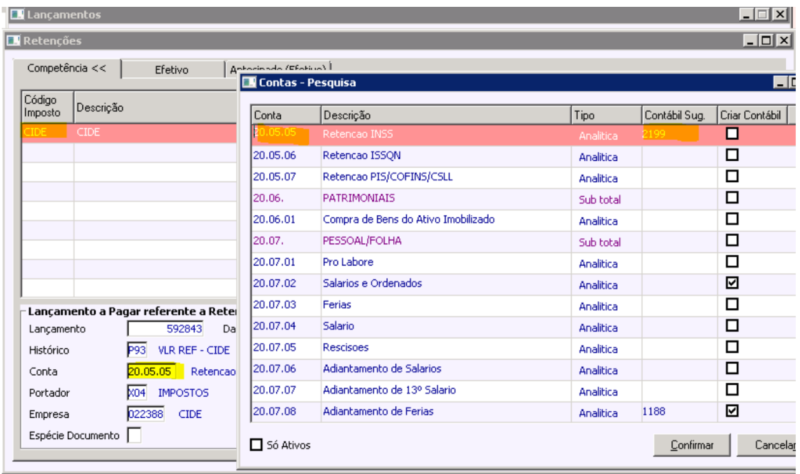The width and height of the screenshot is (800, 474).
Task: Click the Criar Contábil column header
Action: tap(752, 115)
